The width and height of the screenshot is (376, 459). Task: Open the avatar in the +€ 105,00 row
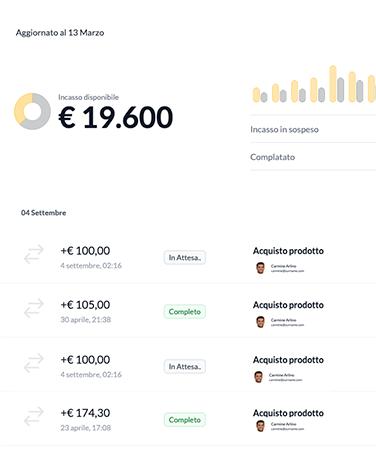pyautogui.click(x=260, y=322)
